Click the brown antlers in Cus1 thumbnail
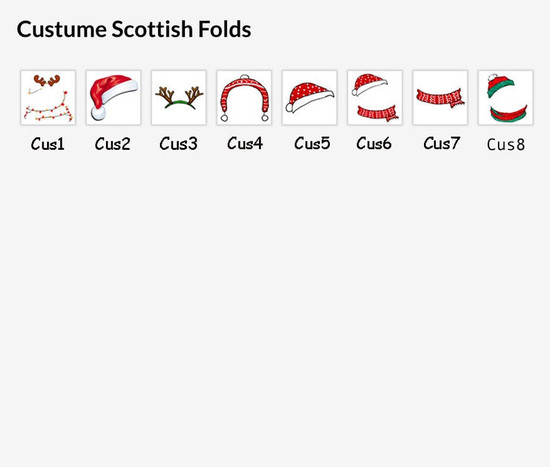 [47, 80]
